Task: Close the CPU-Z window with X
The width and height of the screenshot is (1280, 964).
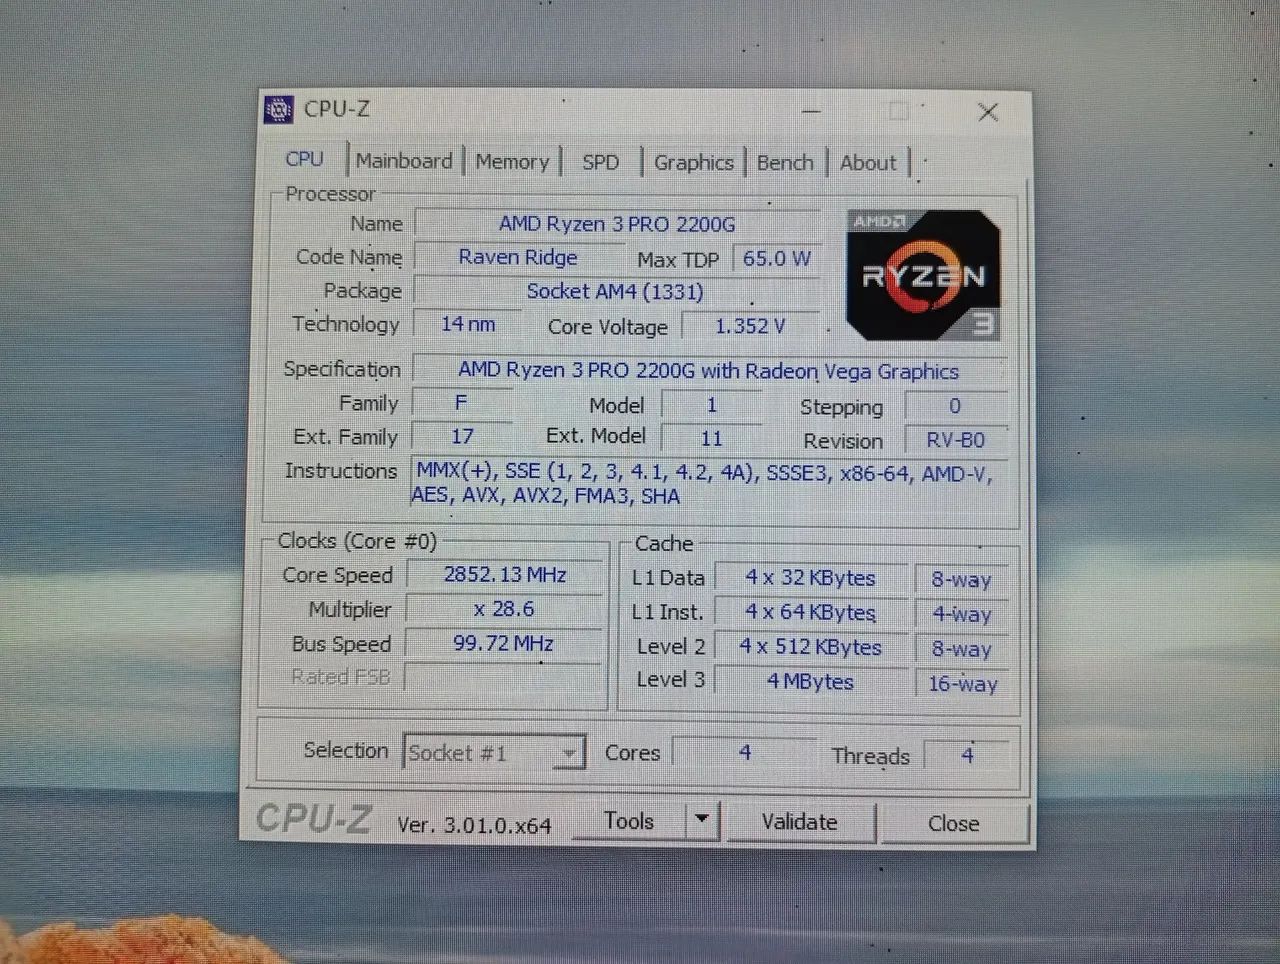Action: click(988, 112)
